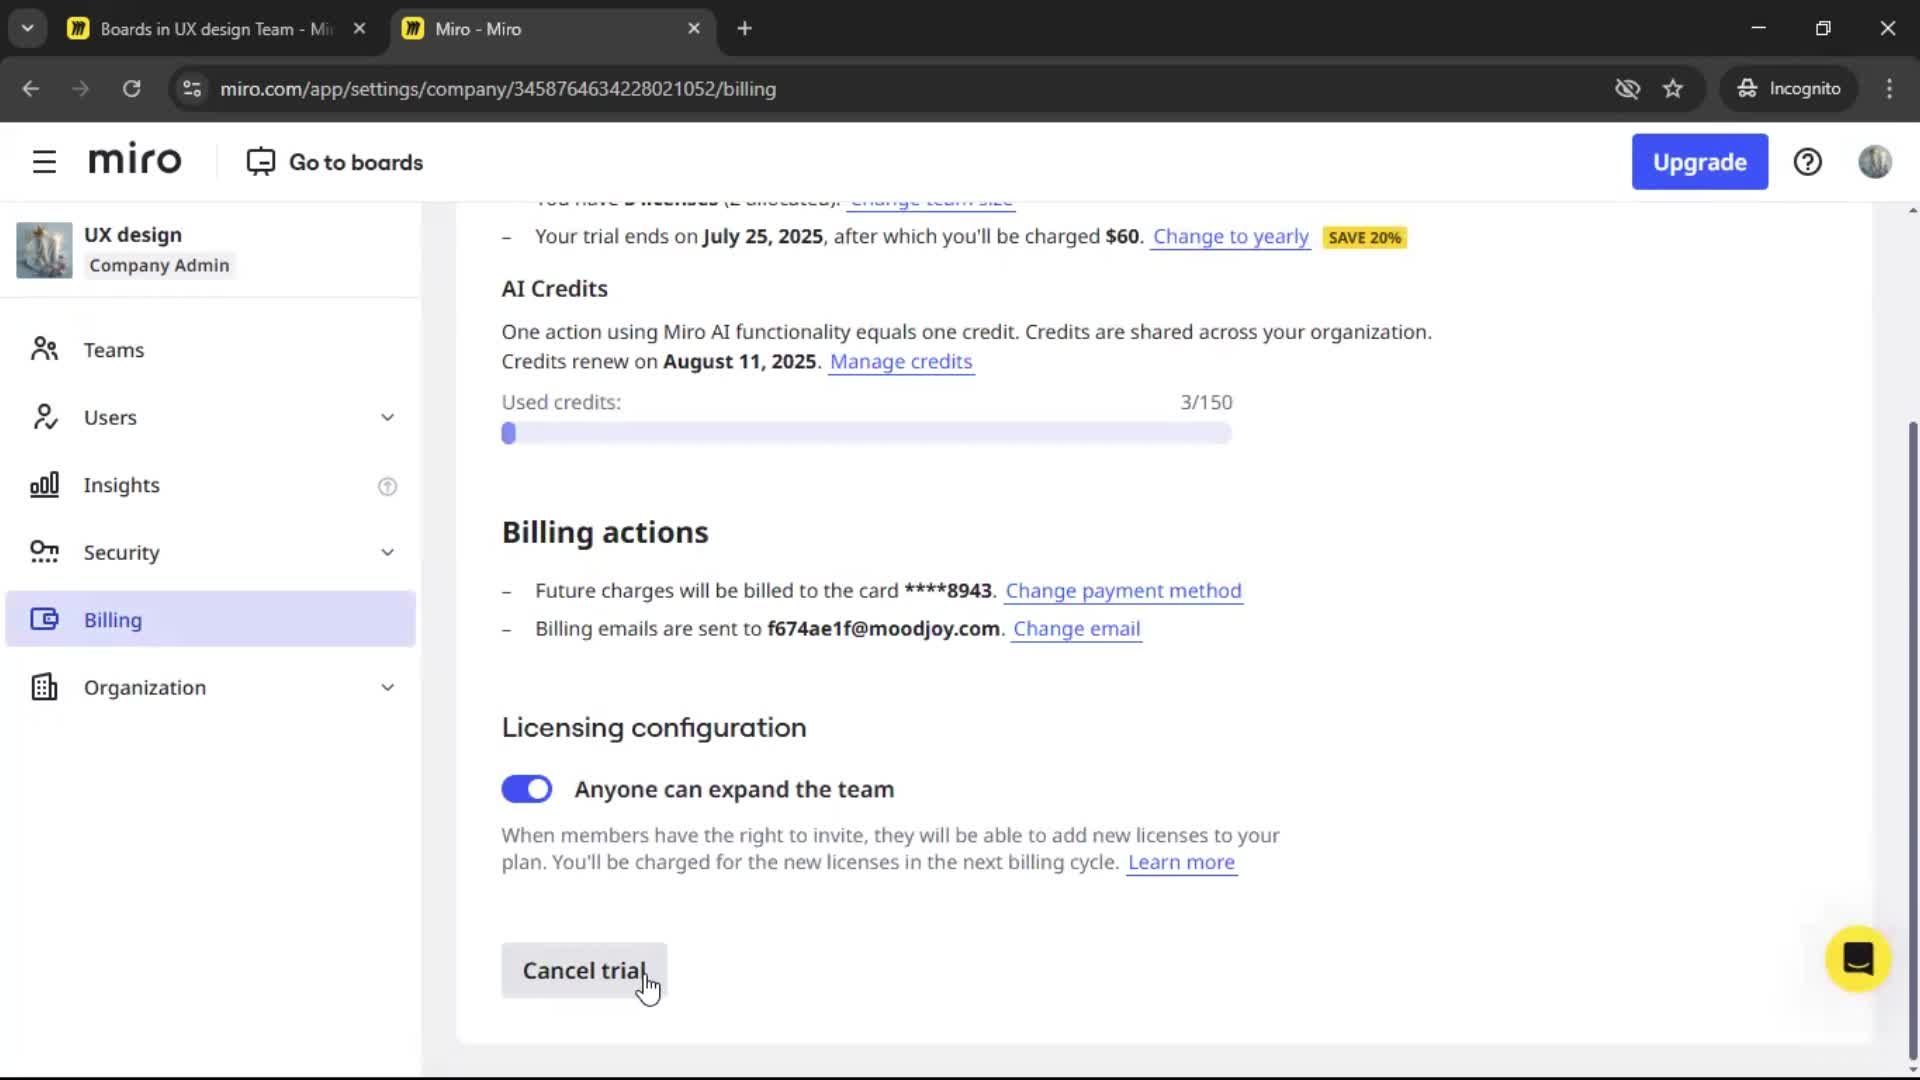Viewport: 1920px width, 1080px height.
Task: Click the Insights bar chart icon
Action: [44, 485]
